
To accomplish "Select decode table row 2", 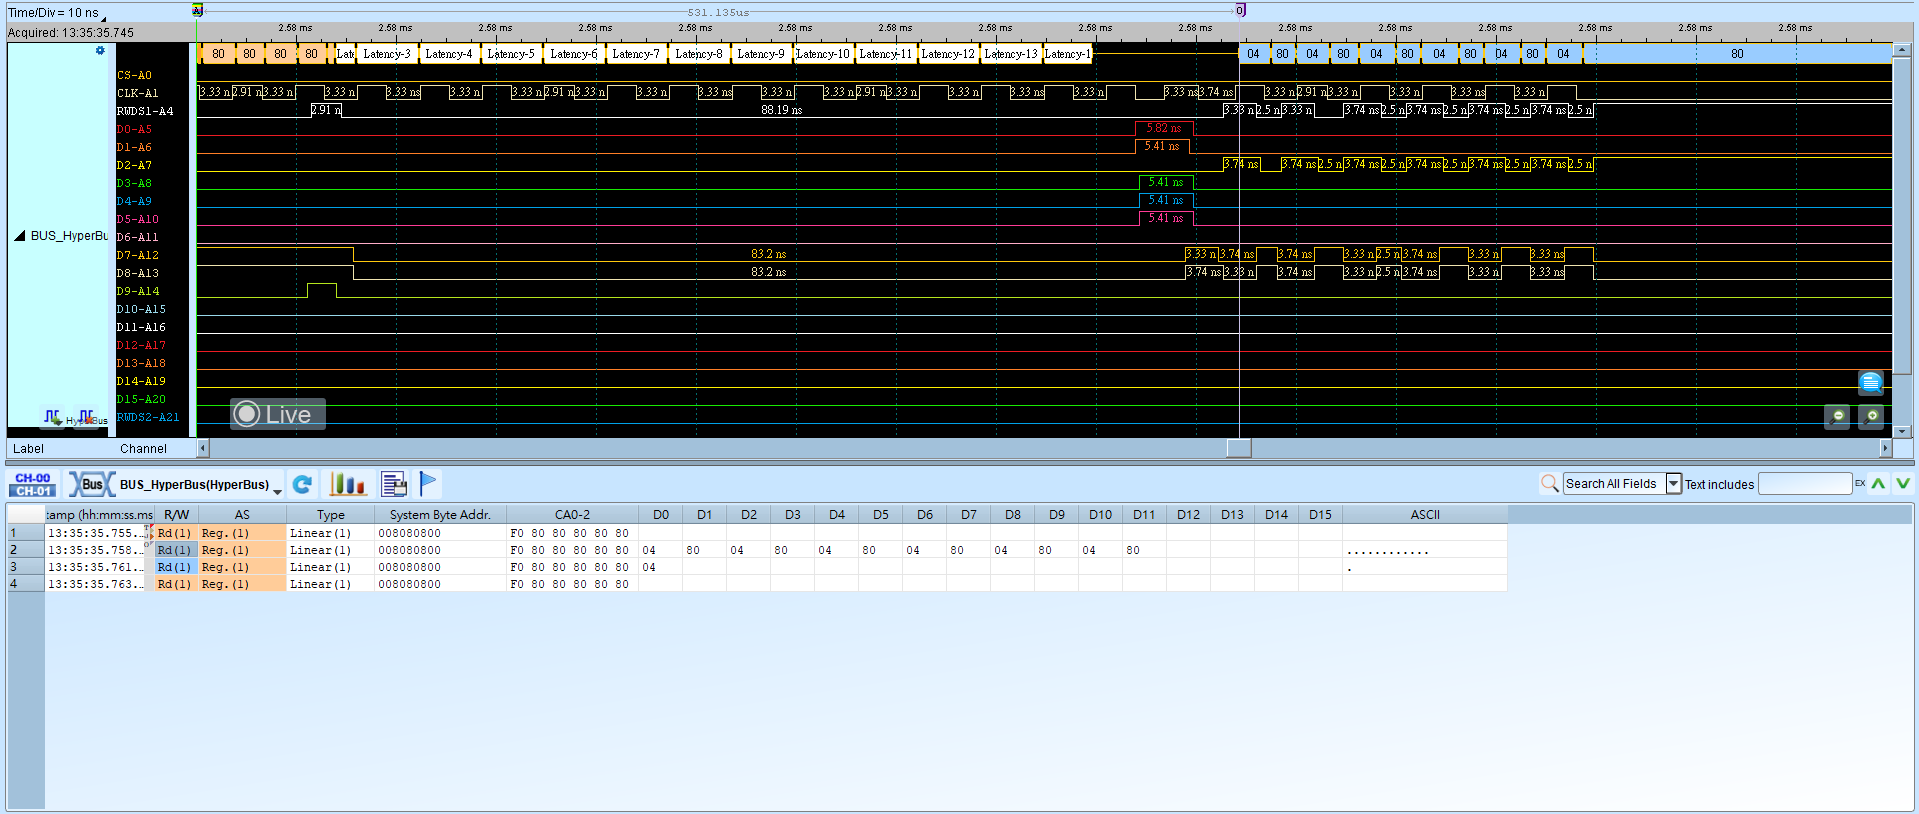I will pyautogui.click(x=756, y=550).
